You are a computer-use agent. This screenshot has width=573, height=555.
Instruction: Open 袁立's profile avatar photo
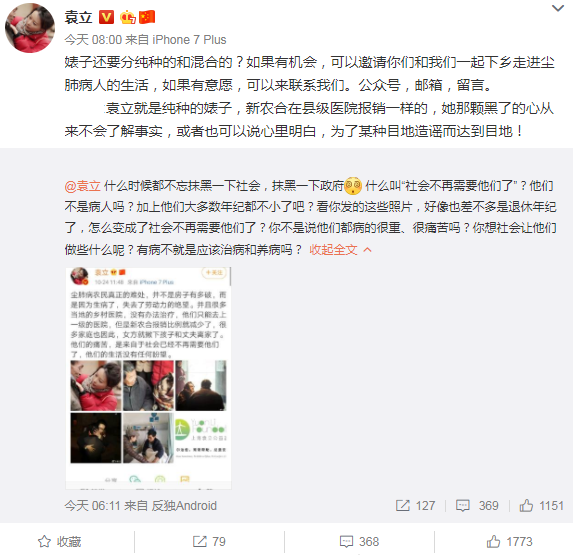30,28
